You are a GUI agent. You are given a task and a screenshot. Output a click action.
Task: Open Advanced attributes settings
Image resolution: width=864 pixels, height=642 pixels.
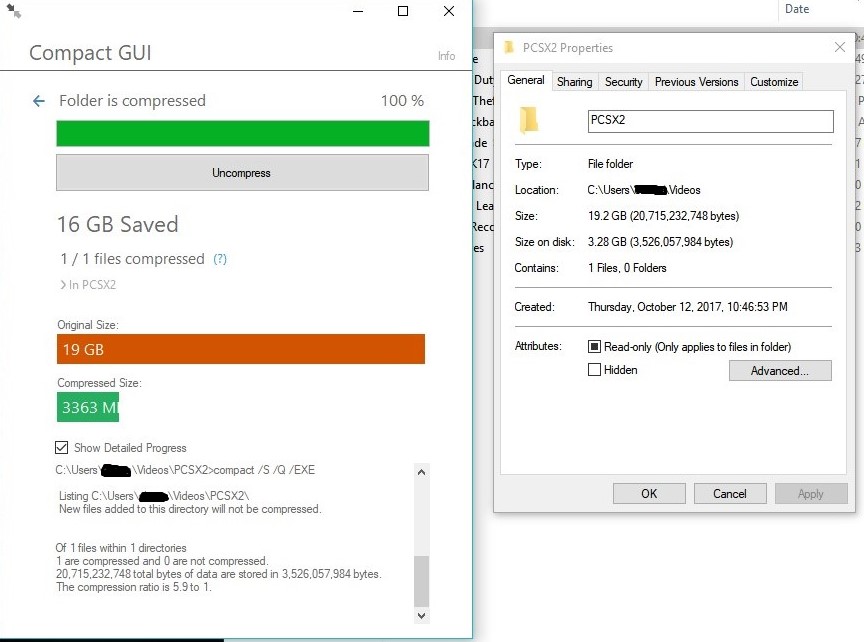click(780, 370)
